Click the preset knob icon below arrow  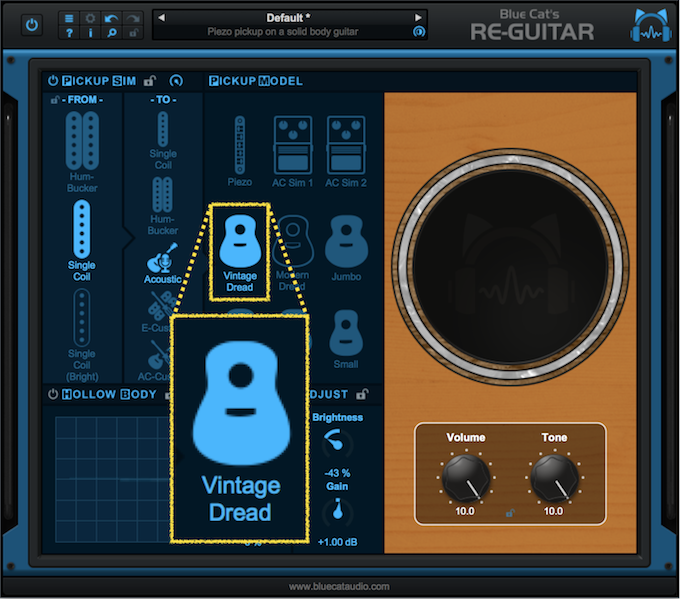(x=418, y=32)
